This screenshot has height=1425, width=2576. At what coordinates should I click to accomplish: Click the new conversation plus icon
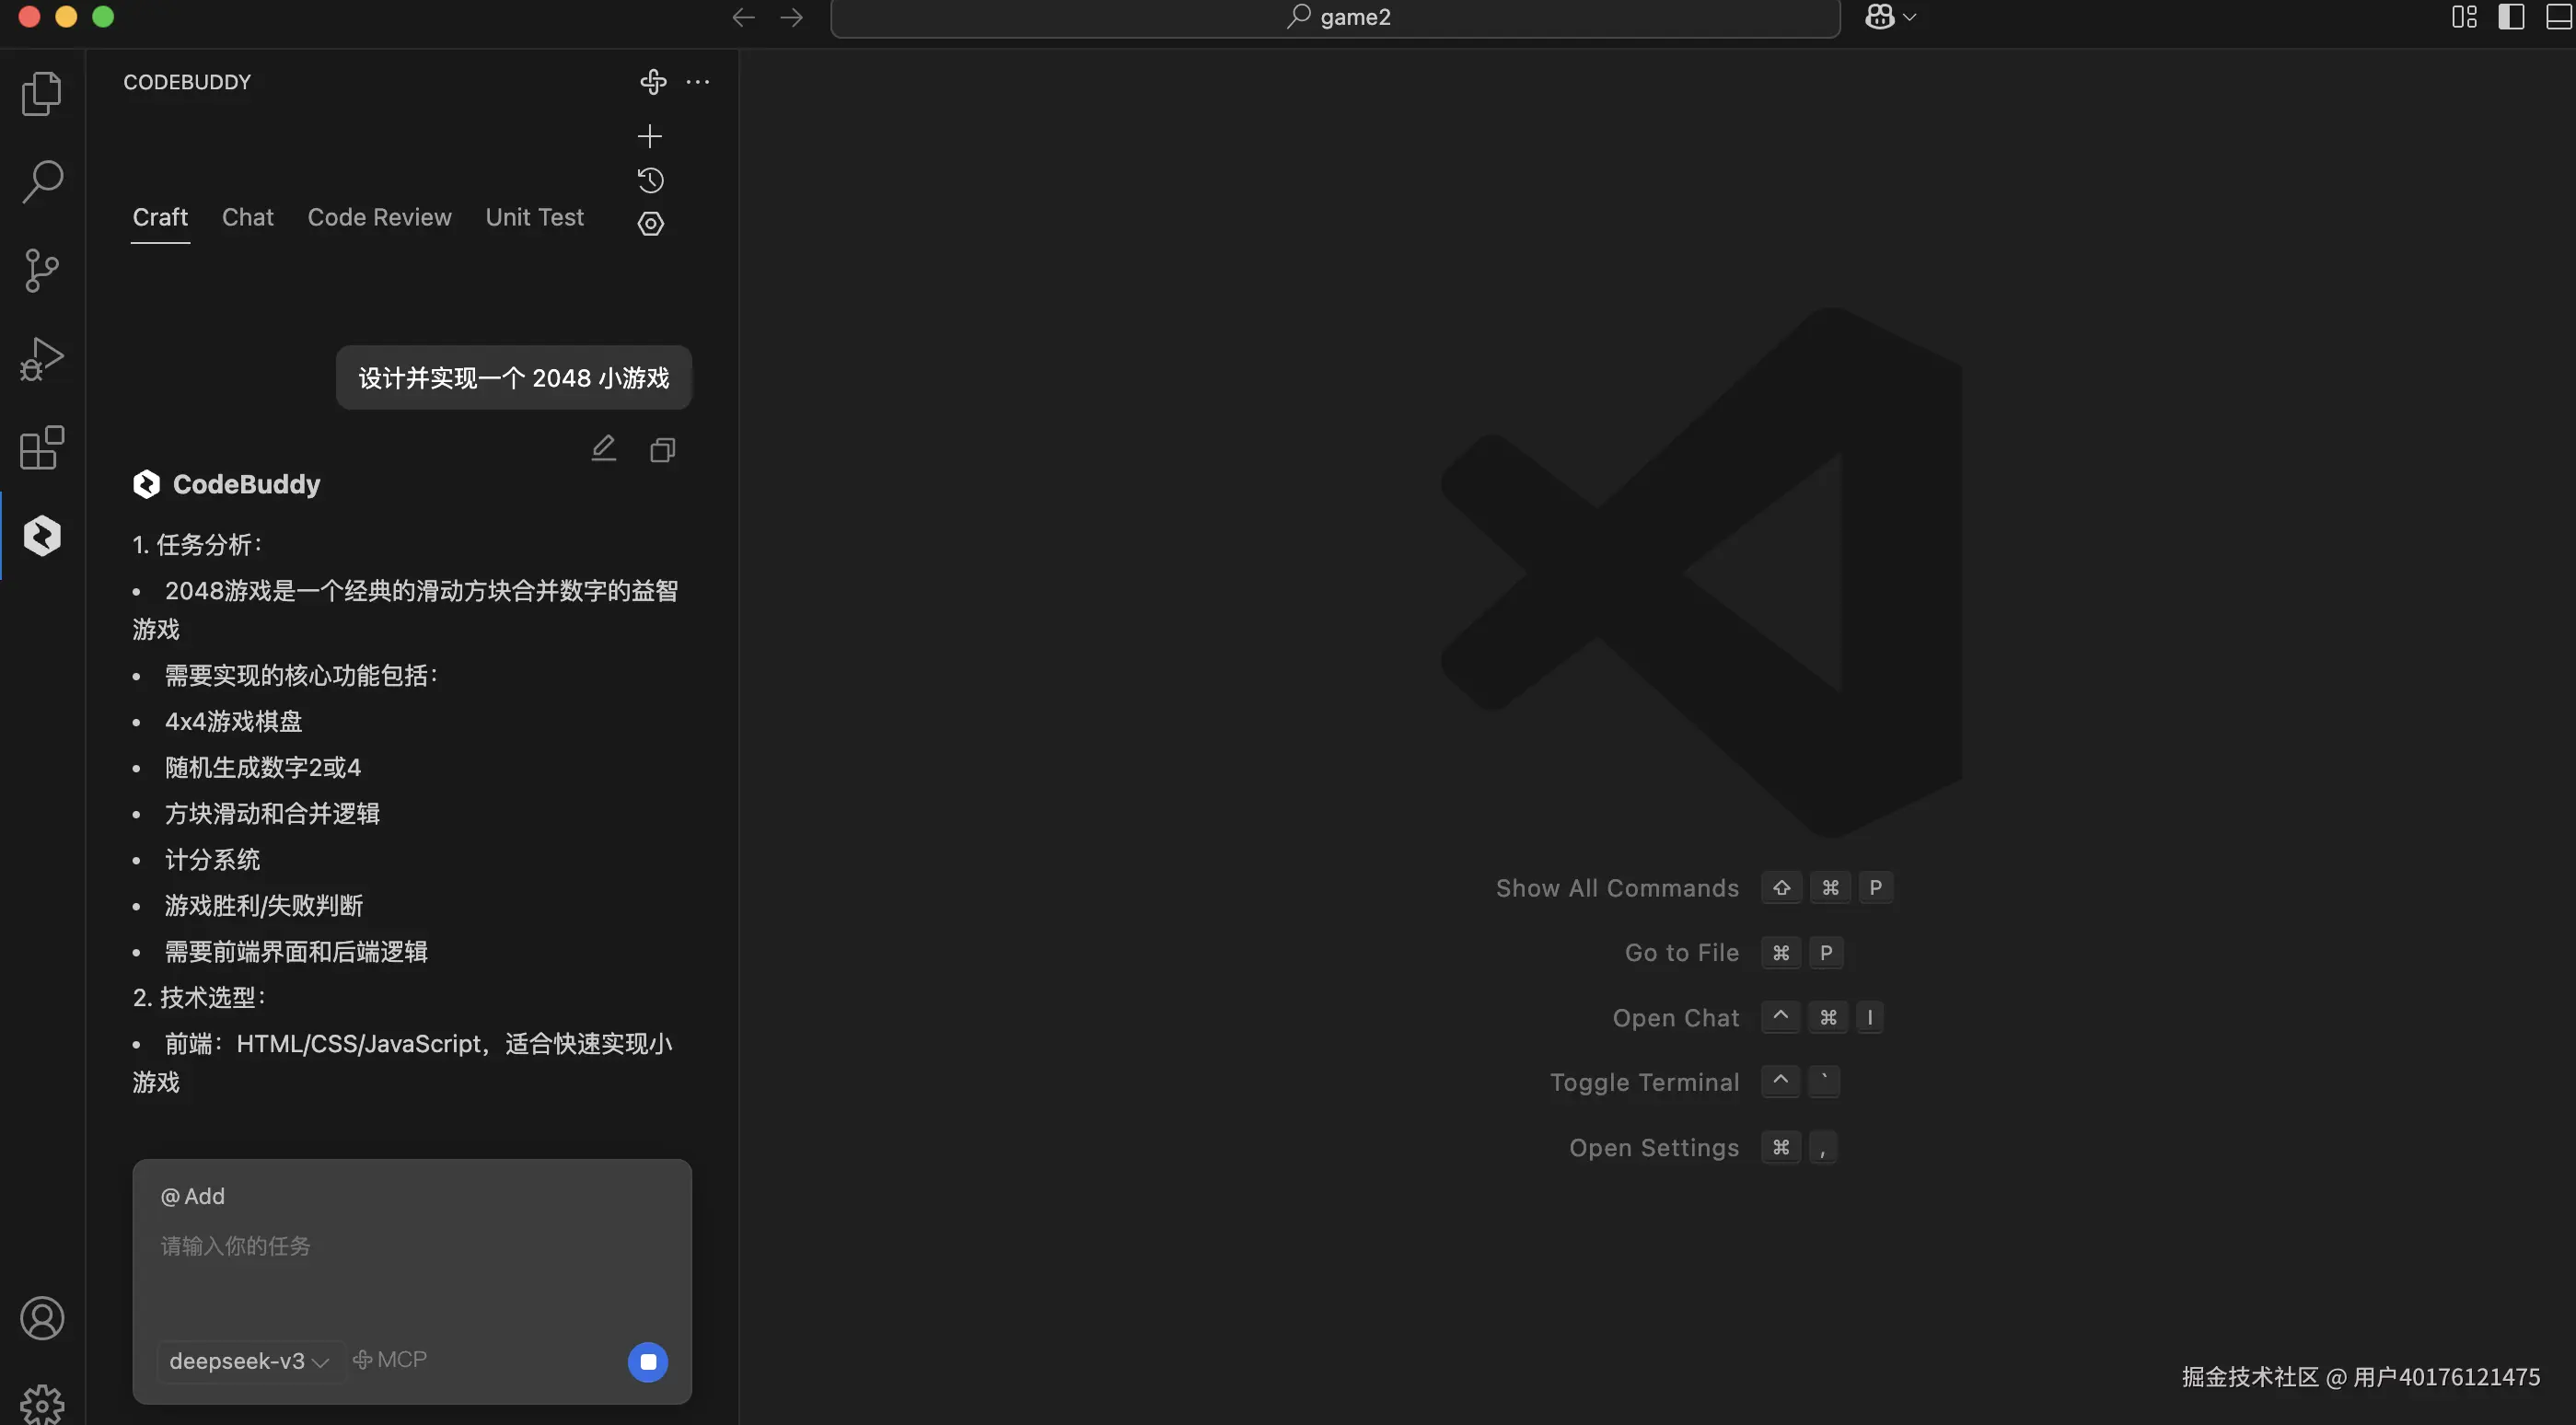[650, 136]
